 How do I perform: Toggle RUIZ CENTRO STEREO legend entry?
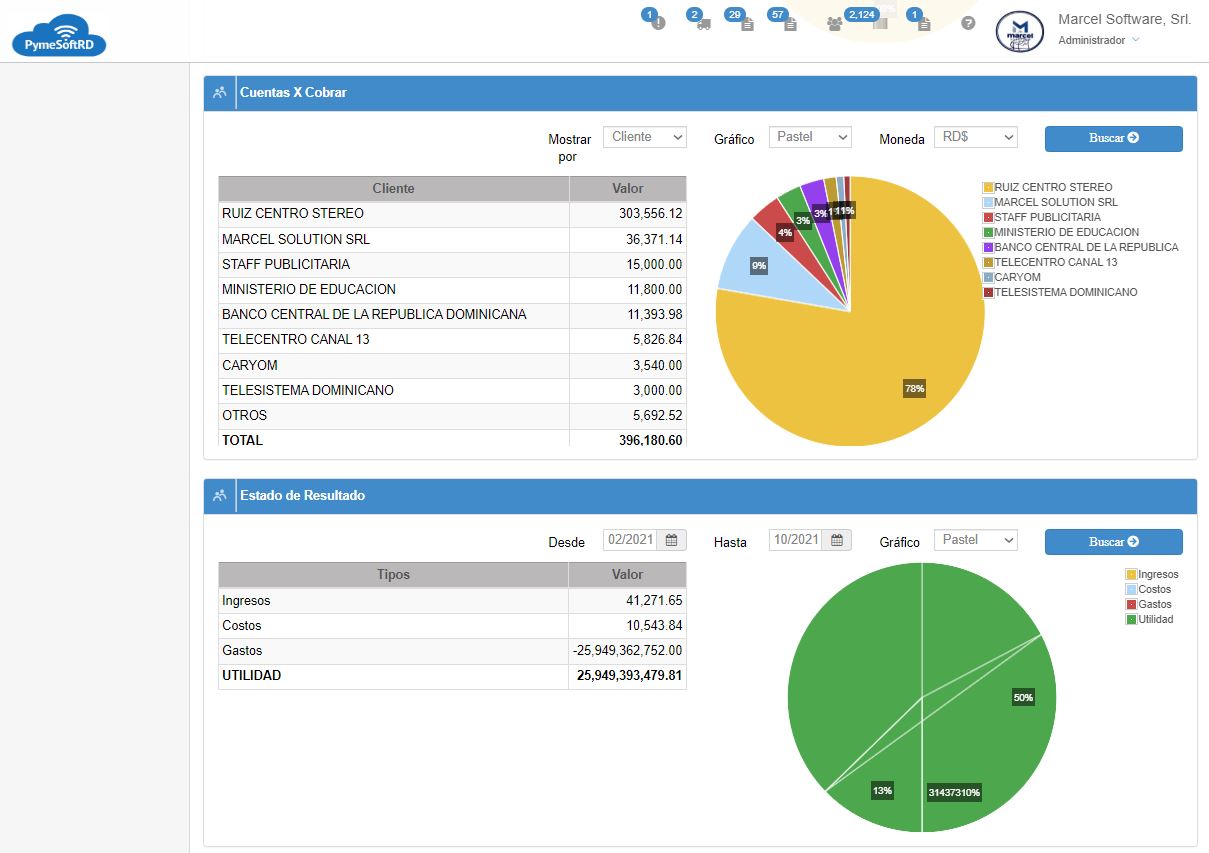tap(1052, 187)
